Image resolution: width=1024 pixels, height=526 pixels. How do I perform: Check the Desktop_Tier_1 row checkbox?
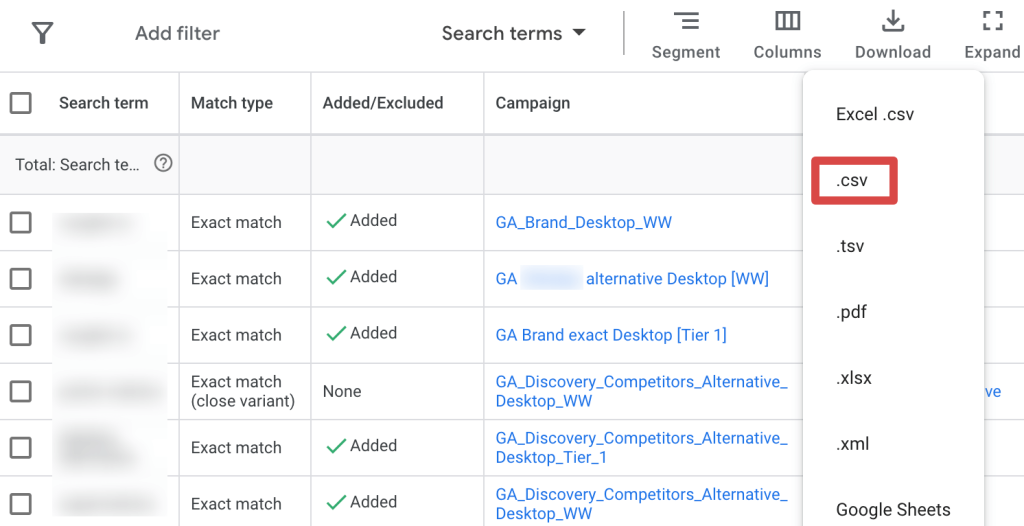point(21,448)
